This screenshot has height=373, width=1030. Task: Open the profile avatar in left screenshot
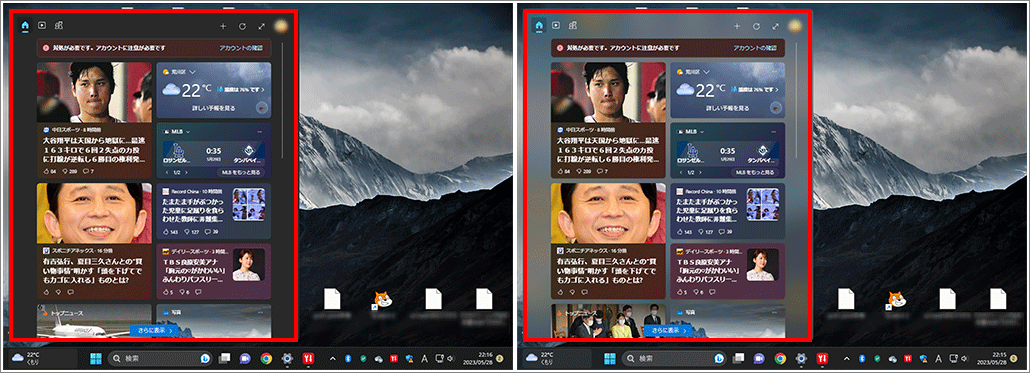tap(281, 26)
